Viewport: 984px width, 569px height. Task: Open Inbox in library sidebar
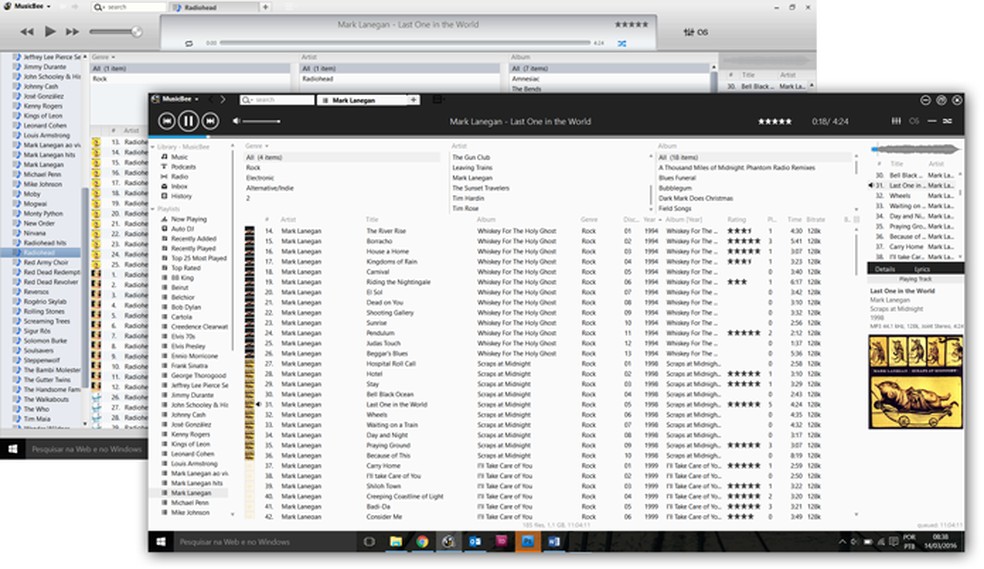(179, 186)
